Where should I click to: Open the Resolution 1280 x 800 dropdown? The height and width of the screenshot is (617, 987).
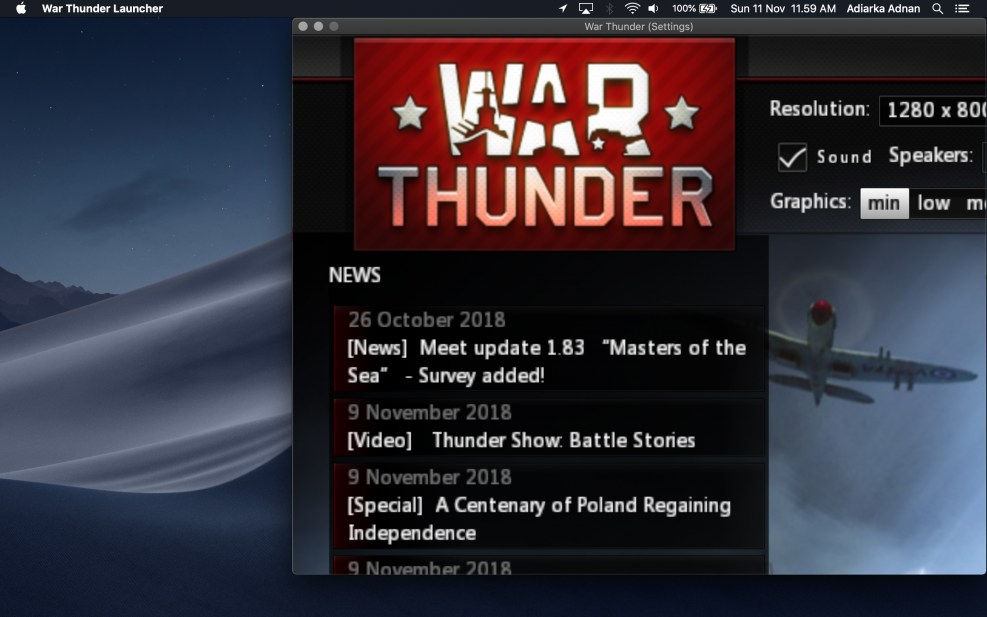933,110
